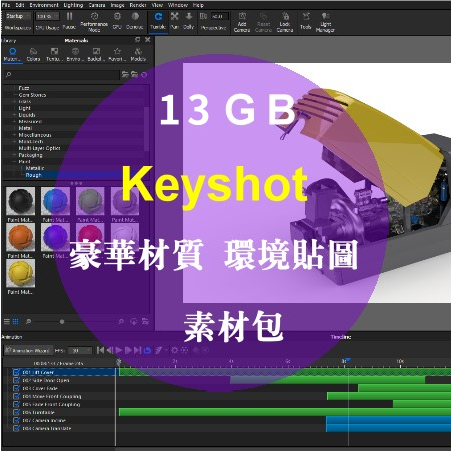Click the Reset Camera button
Viewport: 451px width, 451px height.
(x=263, y=22)
